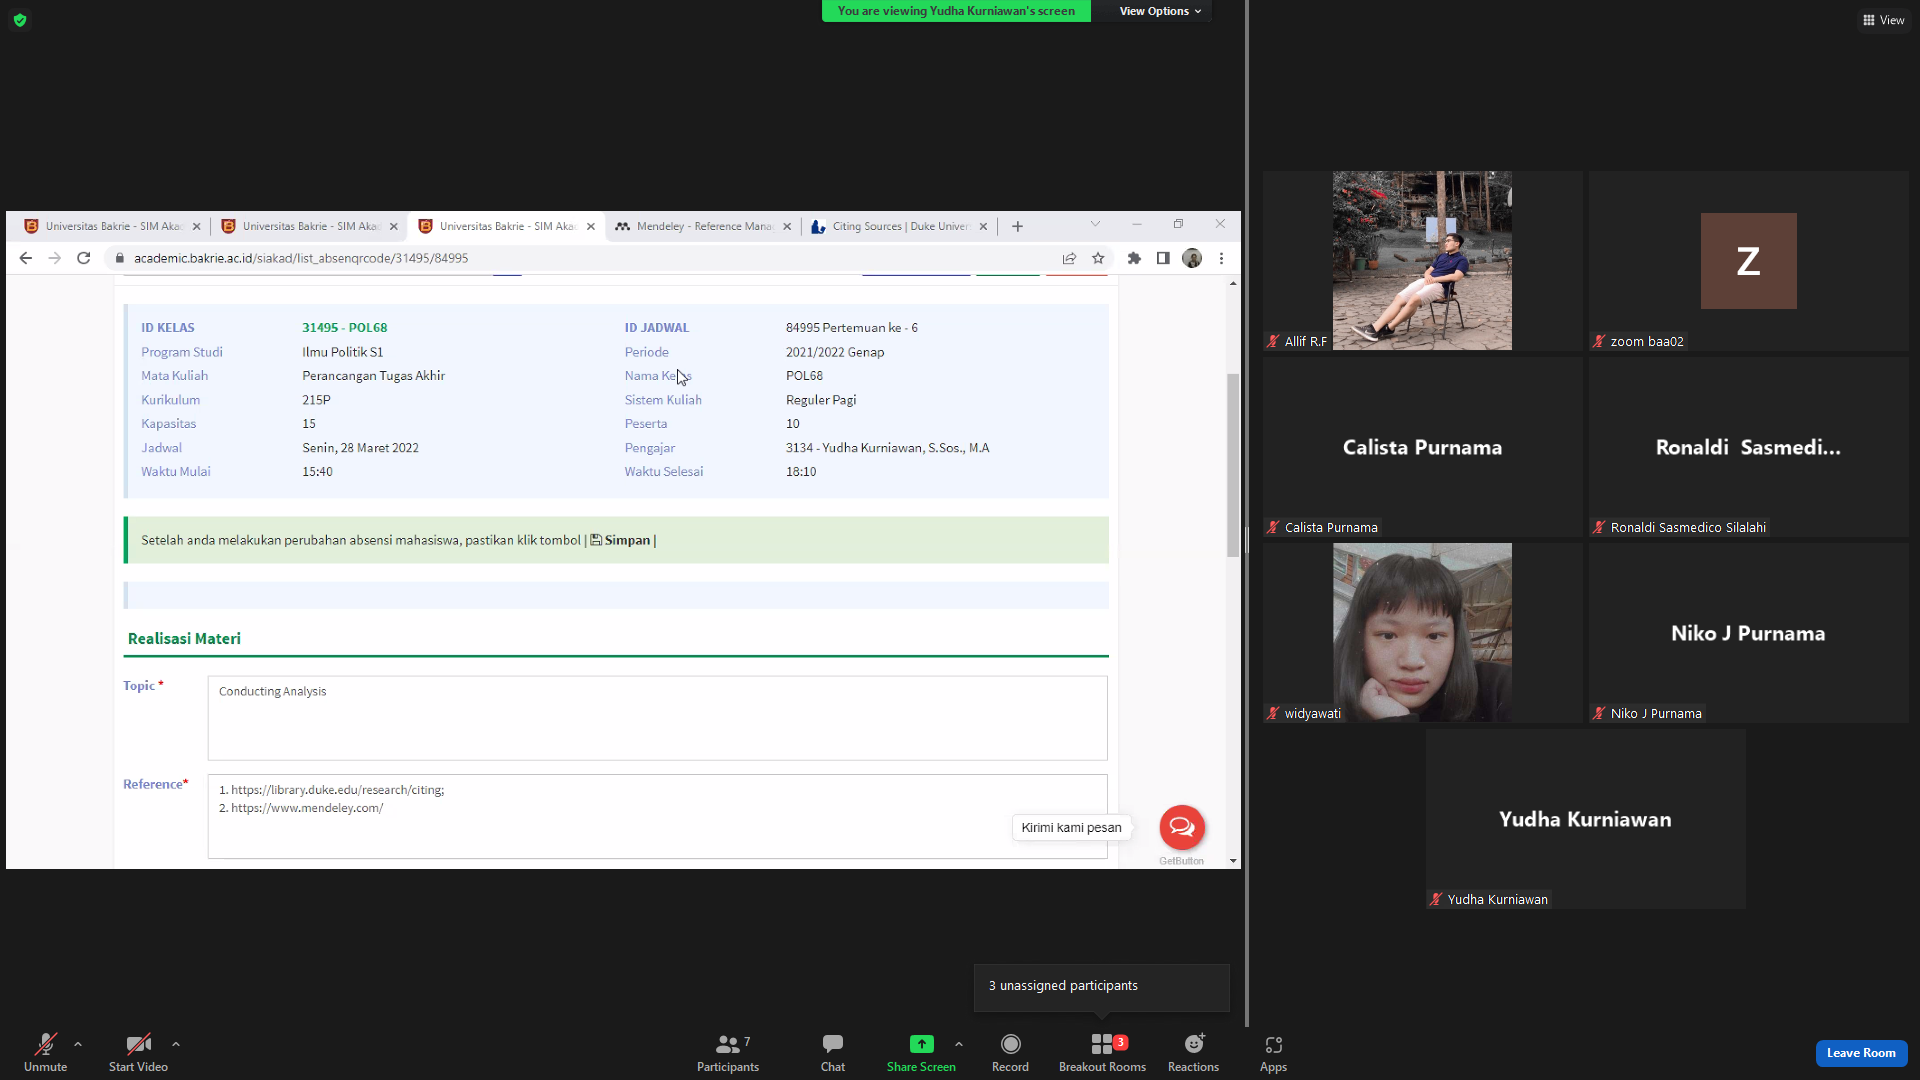Open the Chrome profile avatar
This screenshot has width=1920, height=1080.
click(1192, 258)
